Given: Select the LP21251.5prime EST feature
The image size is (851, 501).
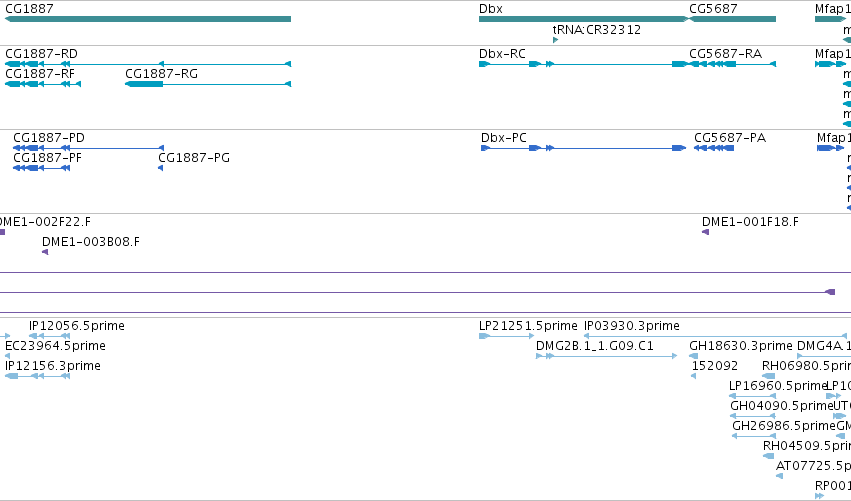Looking at the screenshot, I should pos(506,336).
